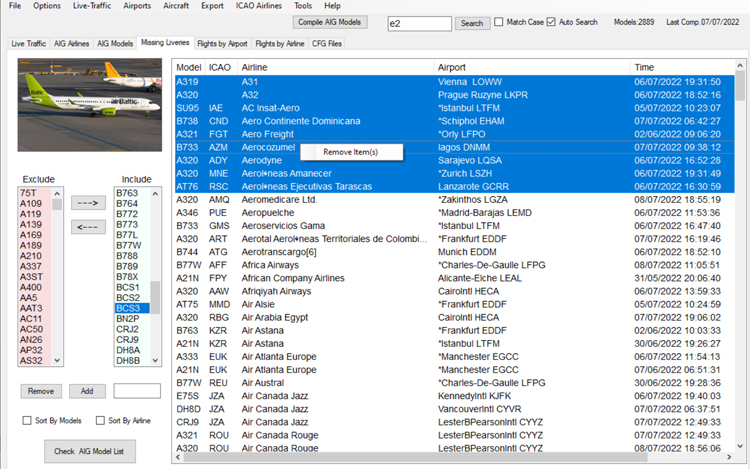Screen dimensions: 750x469
Task: Sort by the Time column header
Action: pyautogui.click(x=683, y=67)
